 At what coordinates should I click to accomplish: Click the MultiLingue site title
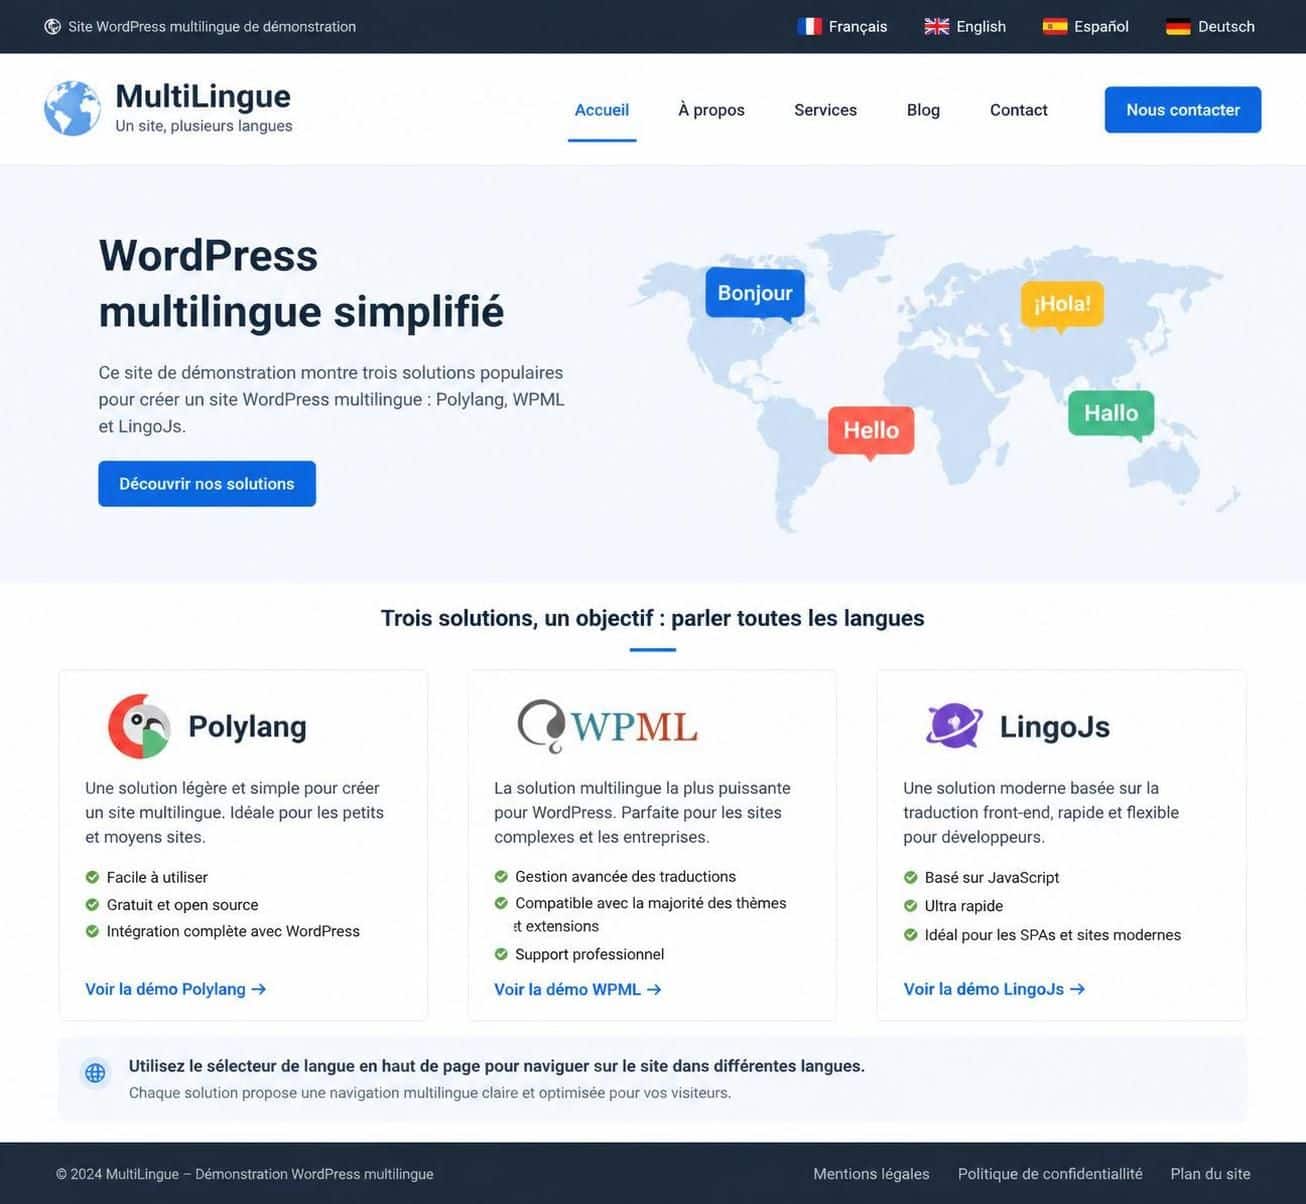click(x=203, y=96)
